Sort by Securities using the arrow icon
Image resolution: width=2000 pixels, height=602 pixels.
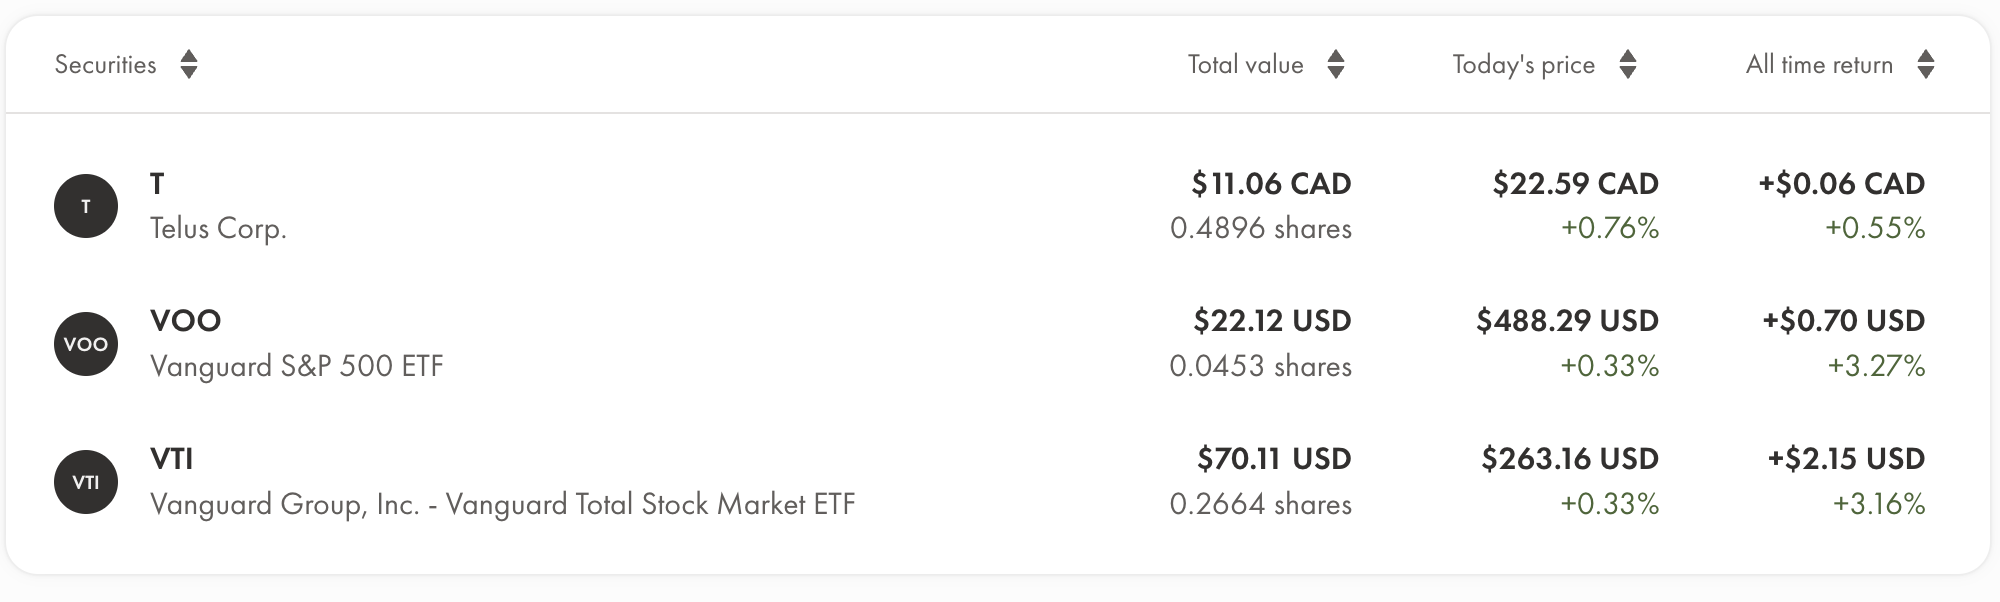[189, 65]
